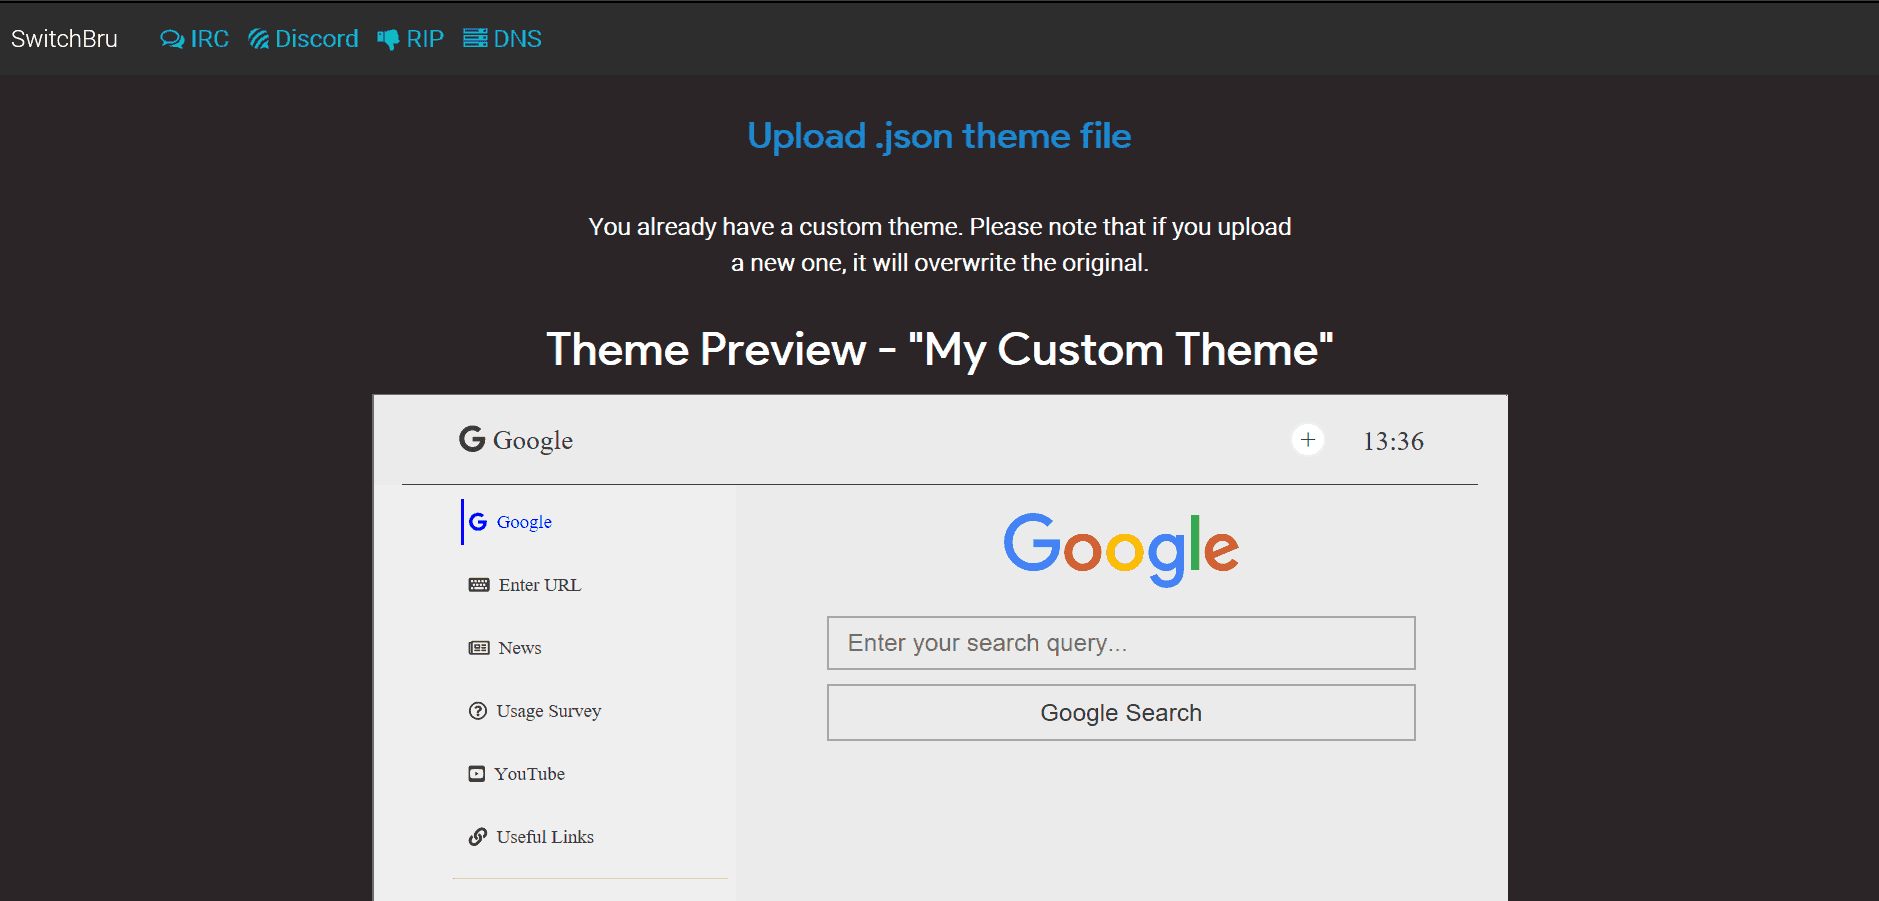Click the DNS server icon
Image resolution: width=1879 pixels, height=901 pixels.
pyautogui.click(x=475, y=38)
